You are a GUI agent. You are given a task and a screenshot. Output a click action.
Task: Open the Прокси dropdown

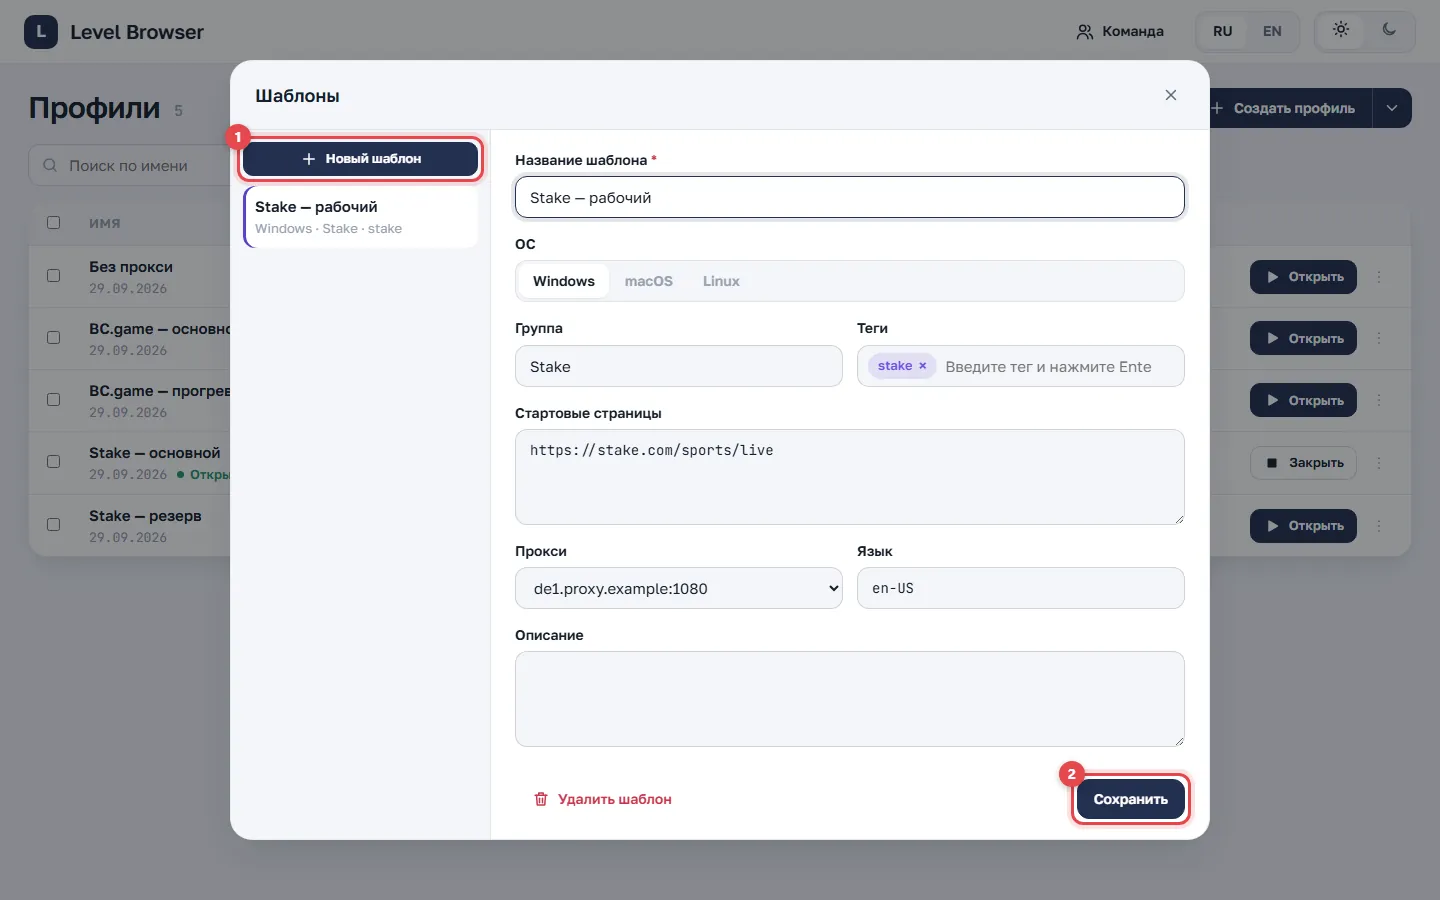point(679,588)
